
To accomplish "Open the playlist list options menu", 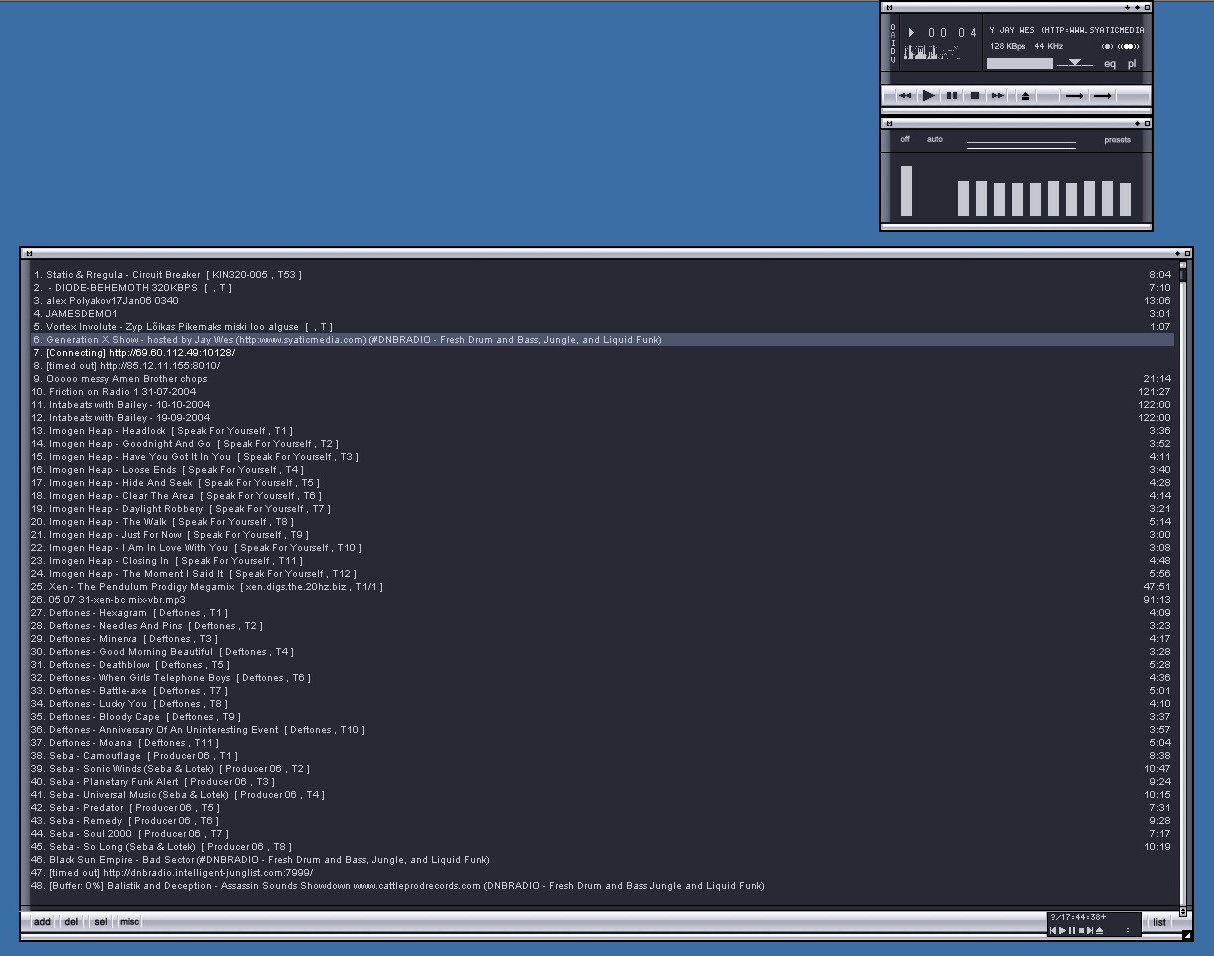I will point(1159,922).
